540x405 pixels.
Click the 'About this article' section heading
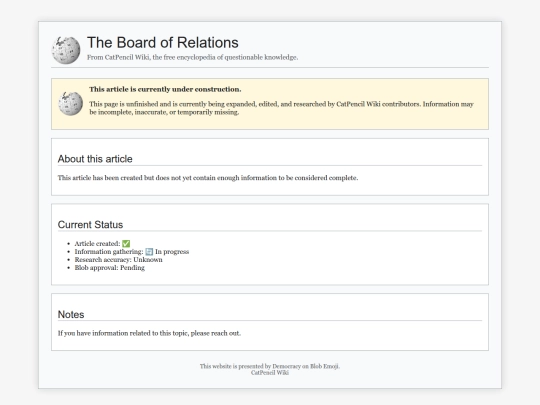[95, 159]
